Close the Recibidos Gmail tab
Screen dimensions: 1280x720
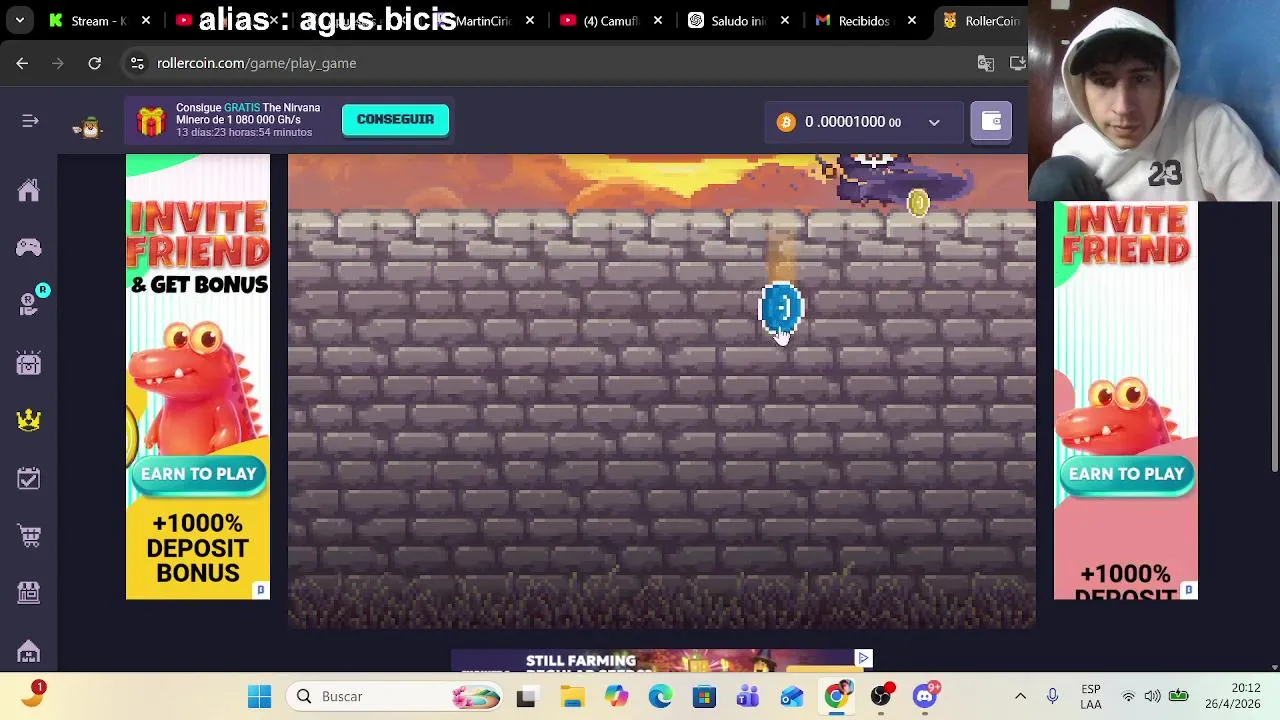(912, 20)
